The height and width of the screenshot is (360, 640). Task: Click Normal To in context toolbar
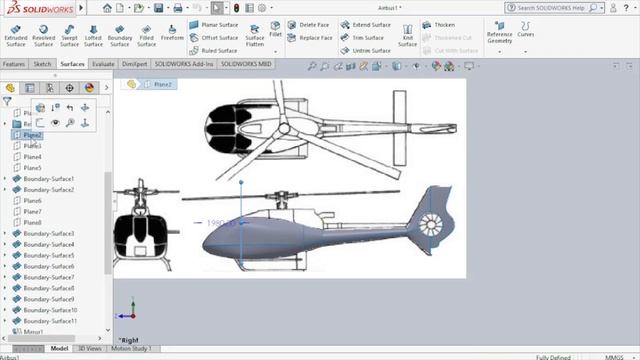tap(85, 122)
